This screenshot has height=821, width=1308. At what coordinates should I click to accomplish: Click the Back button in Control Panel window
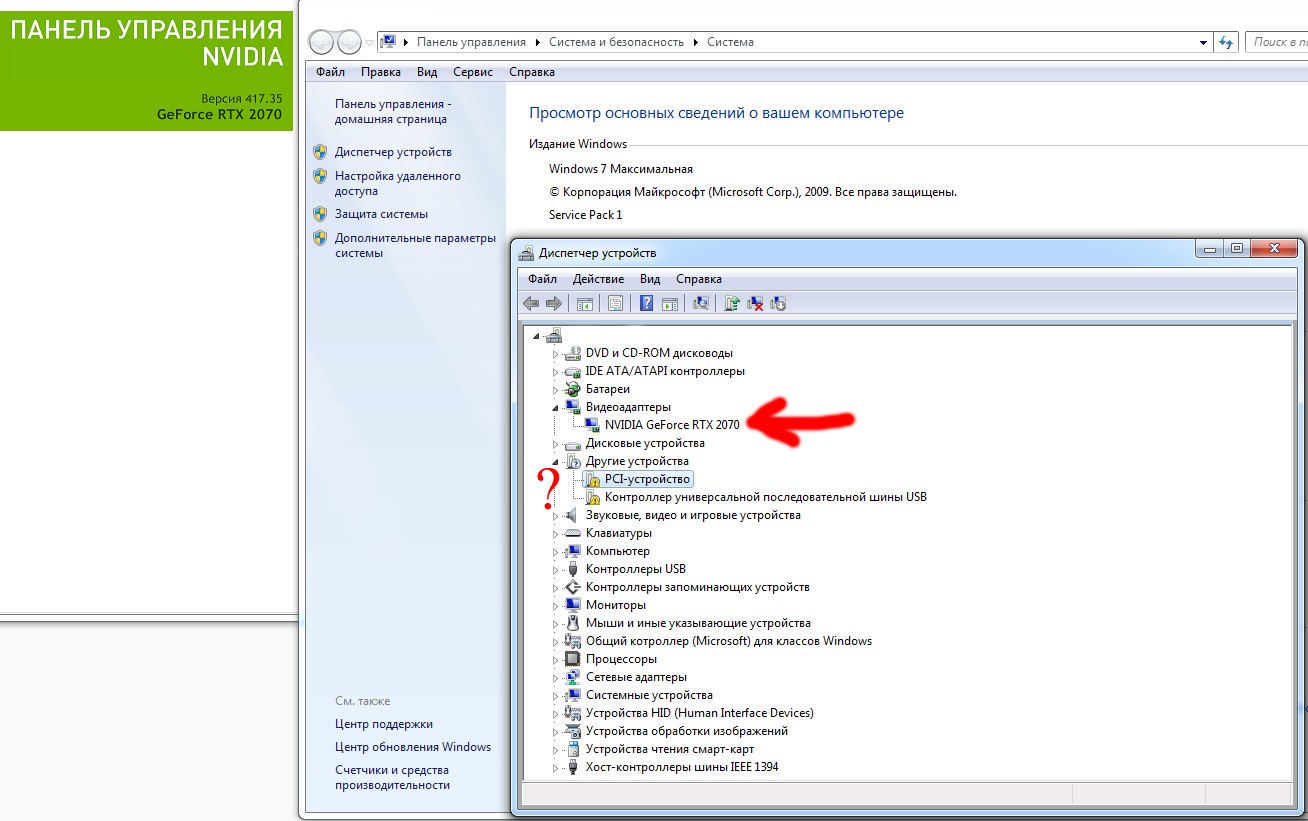pos(322,42)
